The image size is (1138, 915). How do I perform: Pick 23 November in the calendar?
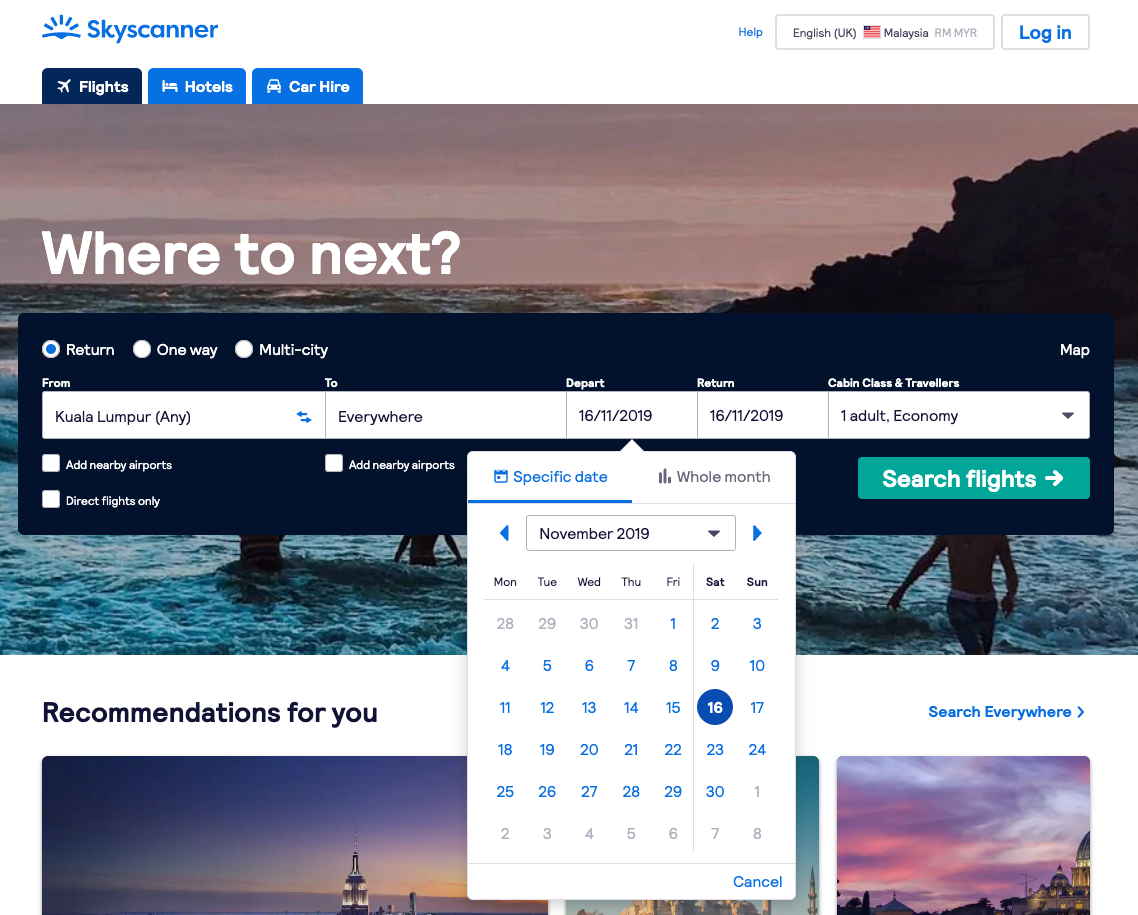point(715,750)
